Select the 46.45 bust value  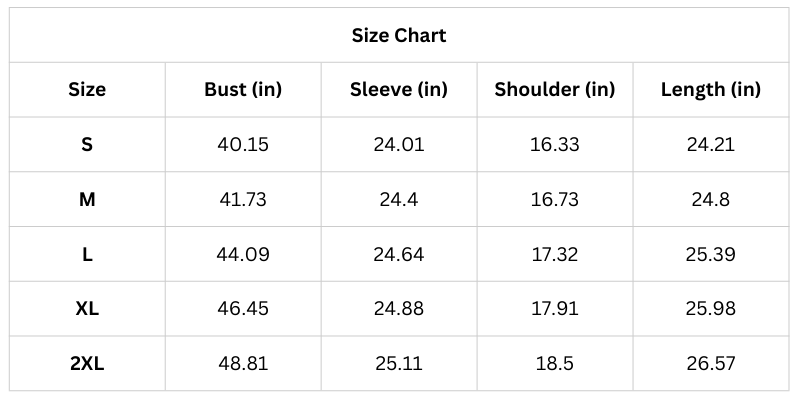click(x=243, y=309)
